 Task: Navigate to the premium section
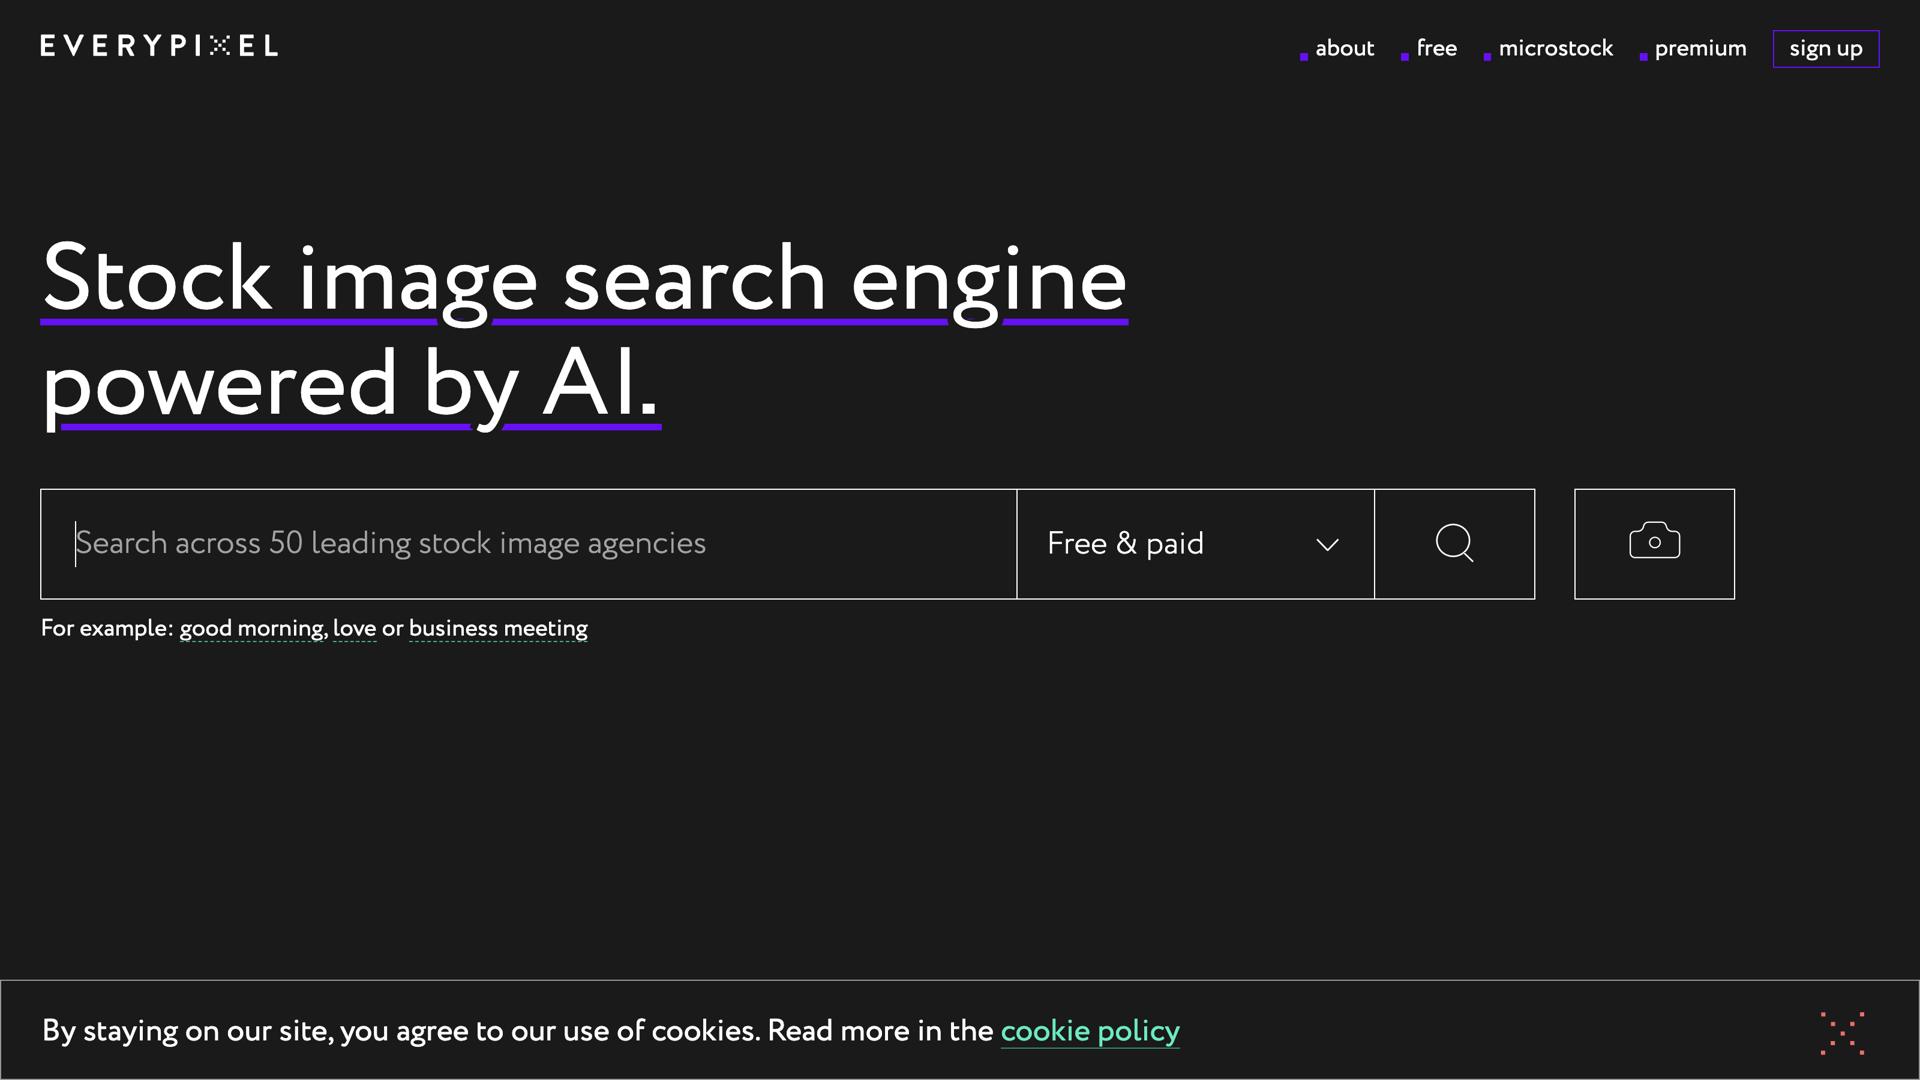(1700, 48)
